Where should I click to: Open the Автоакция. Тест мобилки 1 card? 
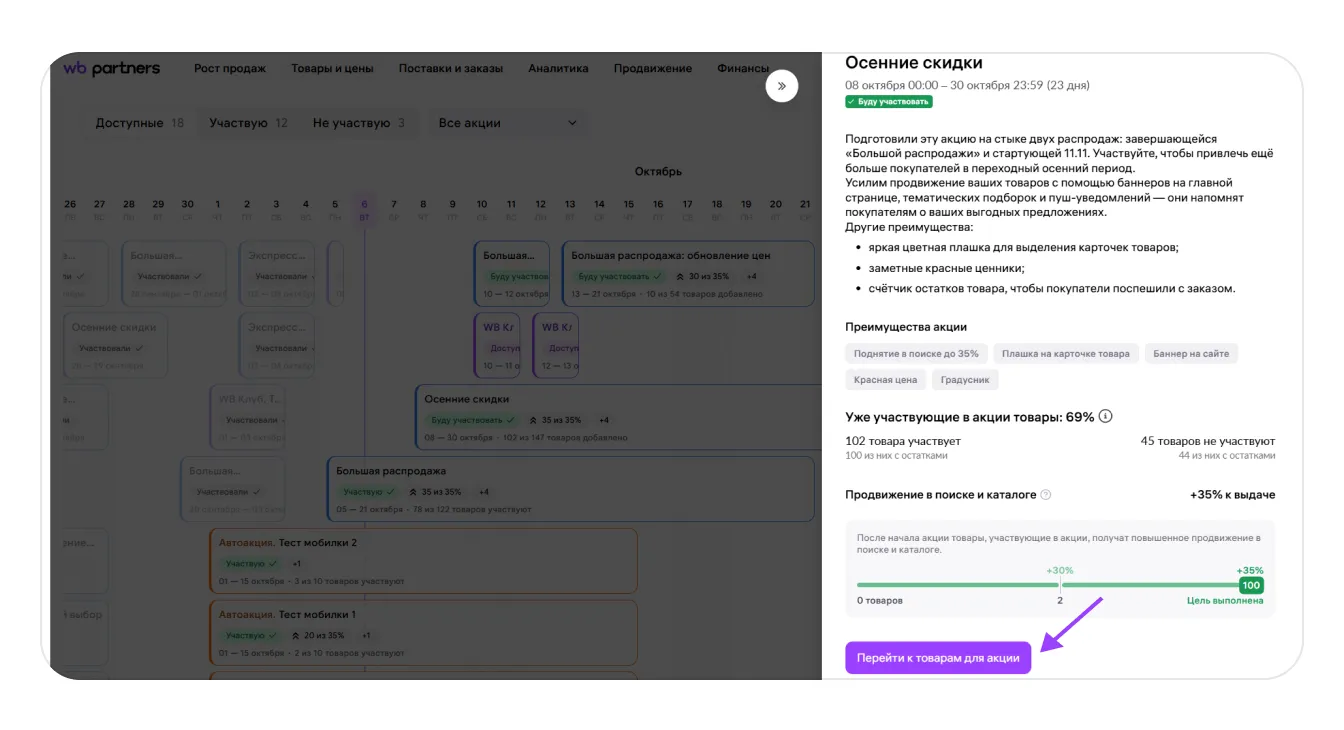(x=423, y=633)
